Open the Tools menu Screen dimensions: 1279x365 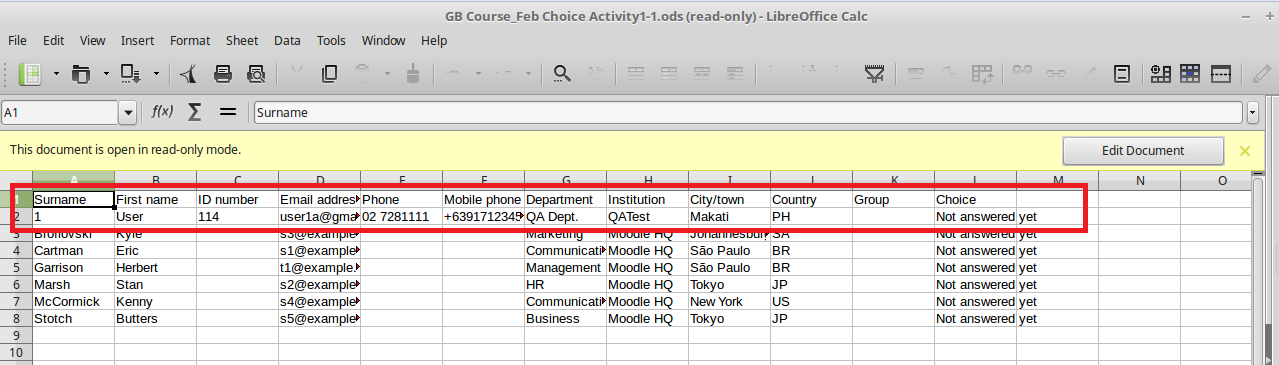coord(331,41)
